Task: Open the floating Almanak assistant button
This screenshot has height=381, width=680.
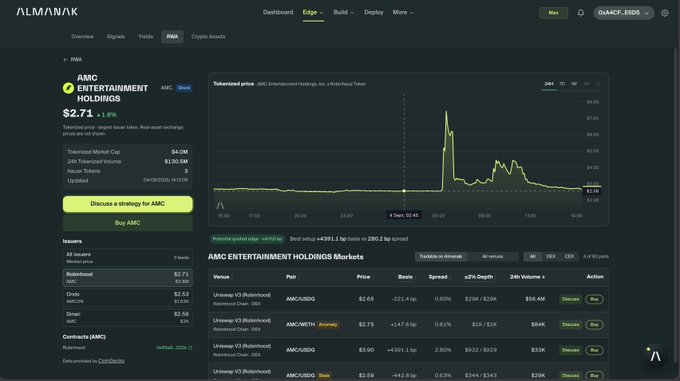Action: coord(655,356)
